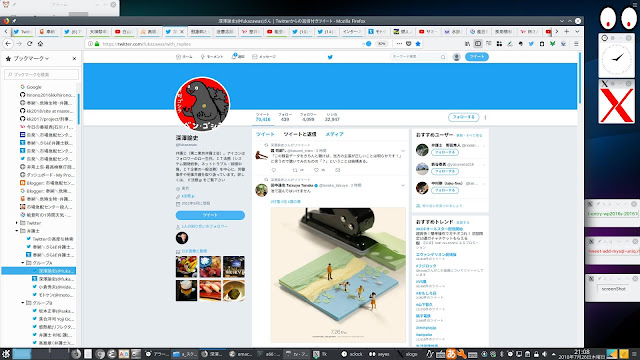Click the フォローする button on profile
This screenshot has width=640, height=360.
coord(464,117)
